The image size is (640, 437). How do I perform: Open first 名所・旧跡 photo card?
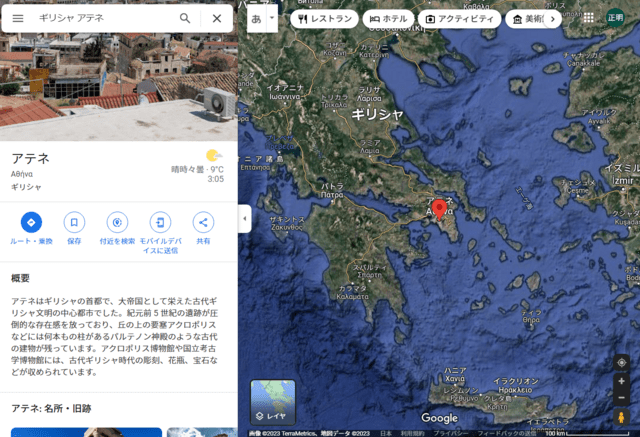coord(87,432)
